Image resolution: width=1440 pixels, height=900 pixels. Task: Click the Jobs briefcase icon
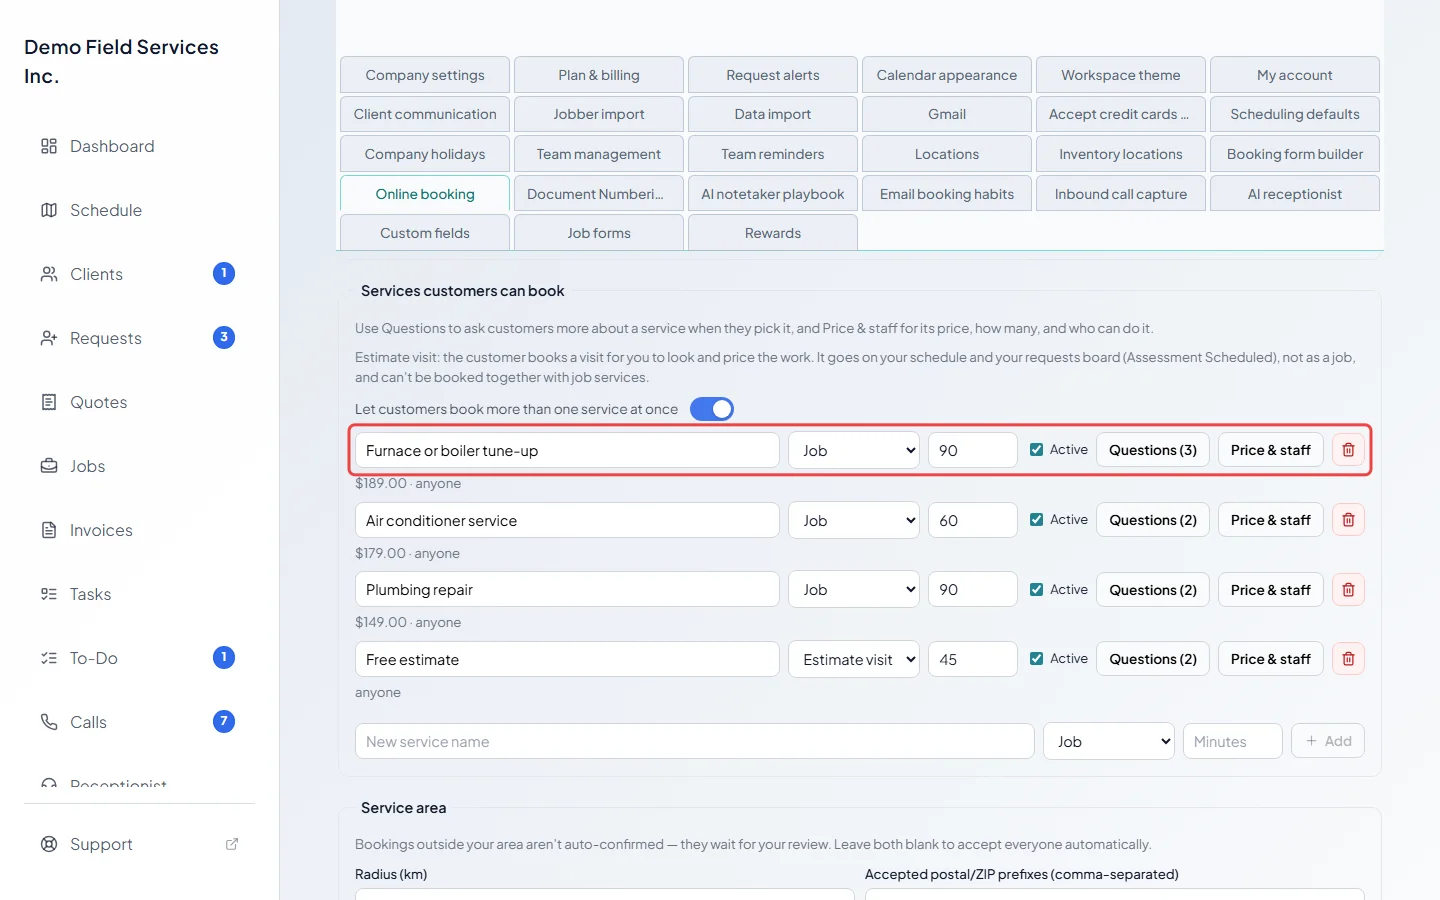[x=49, y=466]
